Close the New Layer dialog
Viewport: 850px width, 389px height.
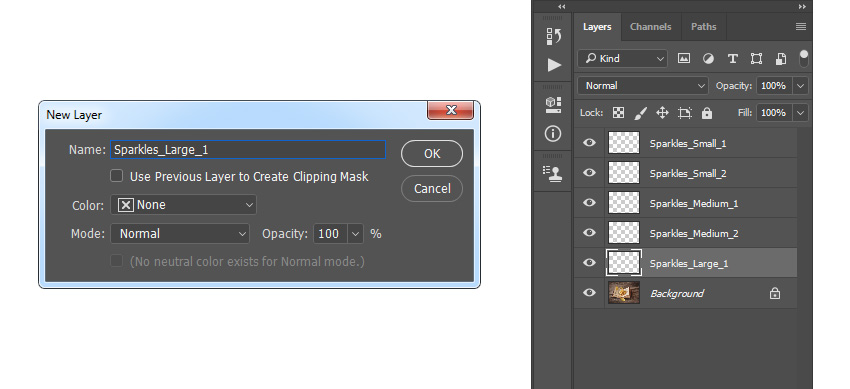450,111
